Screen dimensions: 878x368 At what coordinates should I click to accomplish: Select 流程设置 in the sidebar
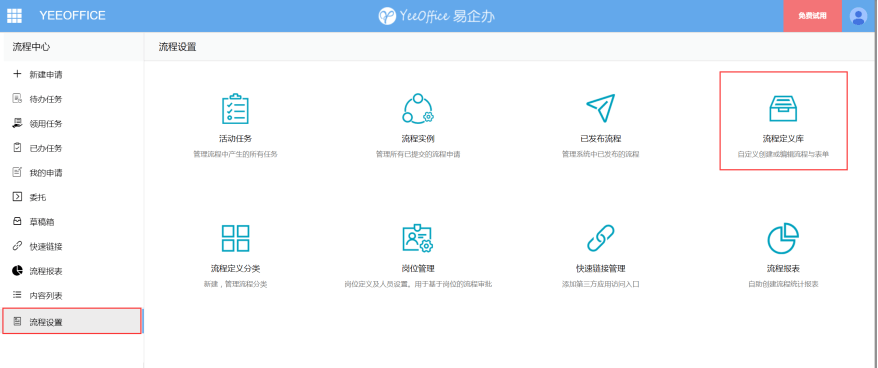[72, 321]
